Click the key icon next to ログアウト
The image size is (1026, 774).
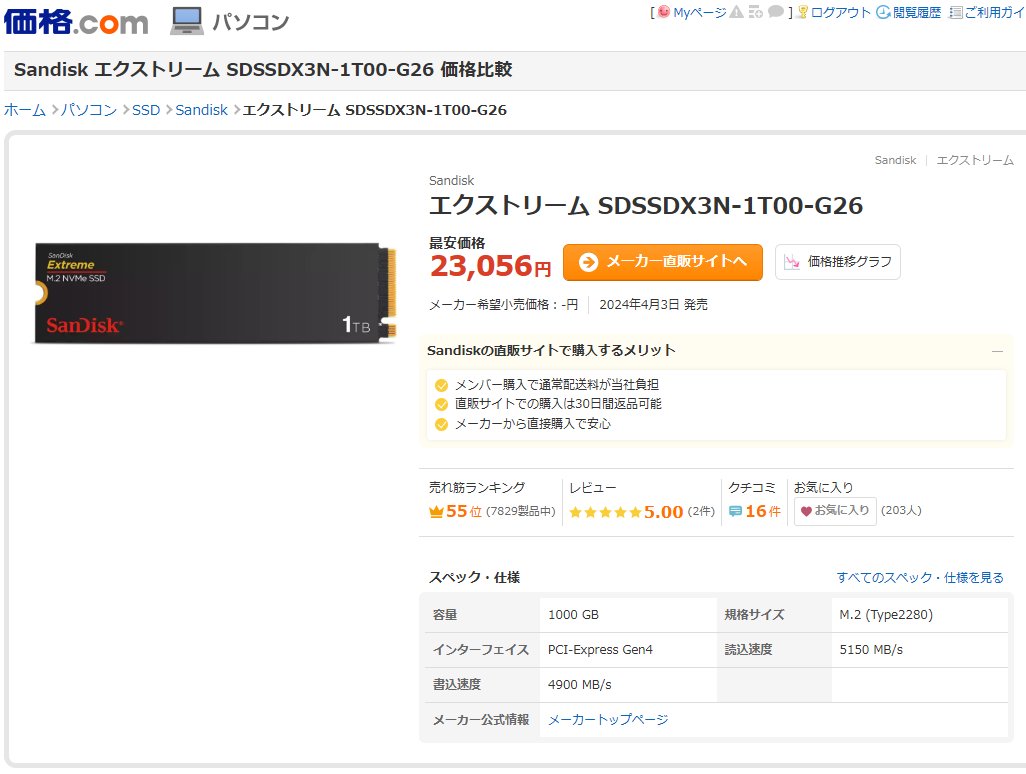point(802,12)
